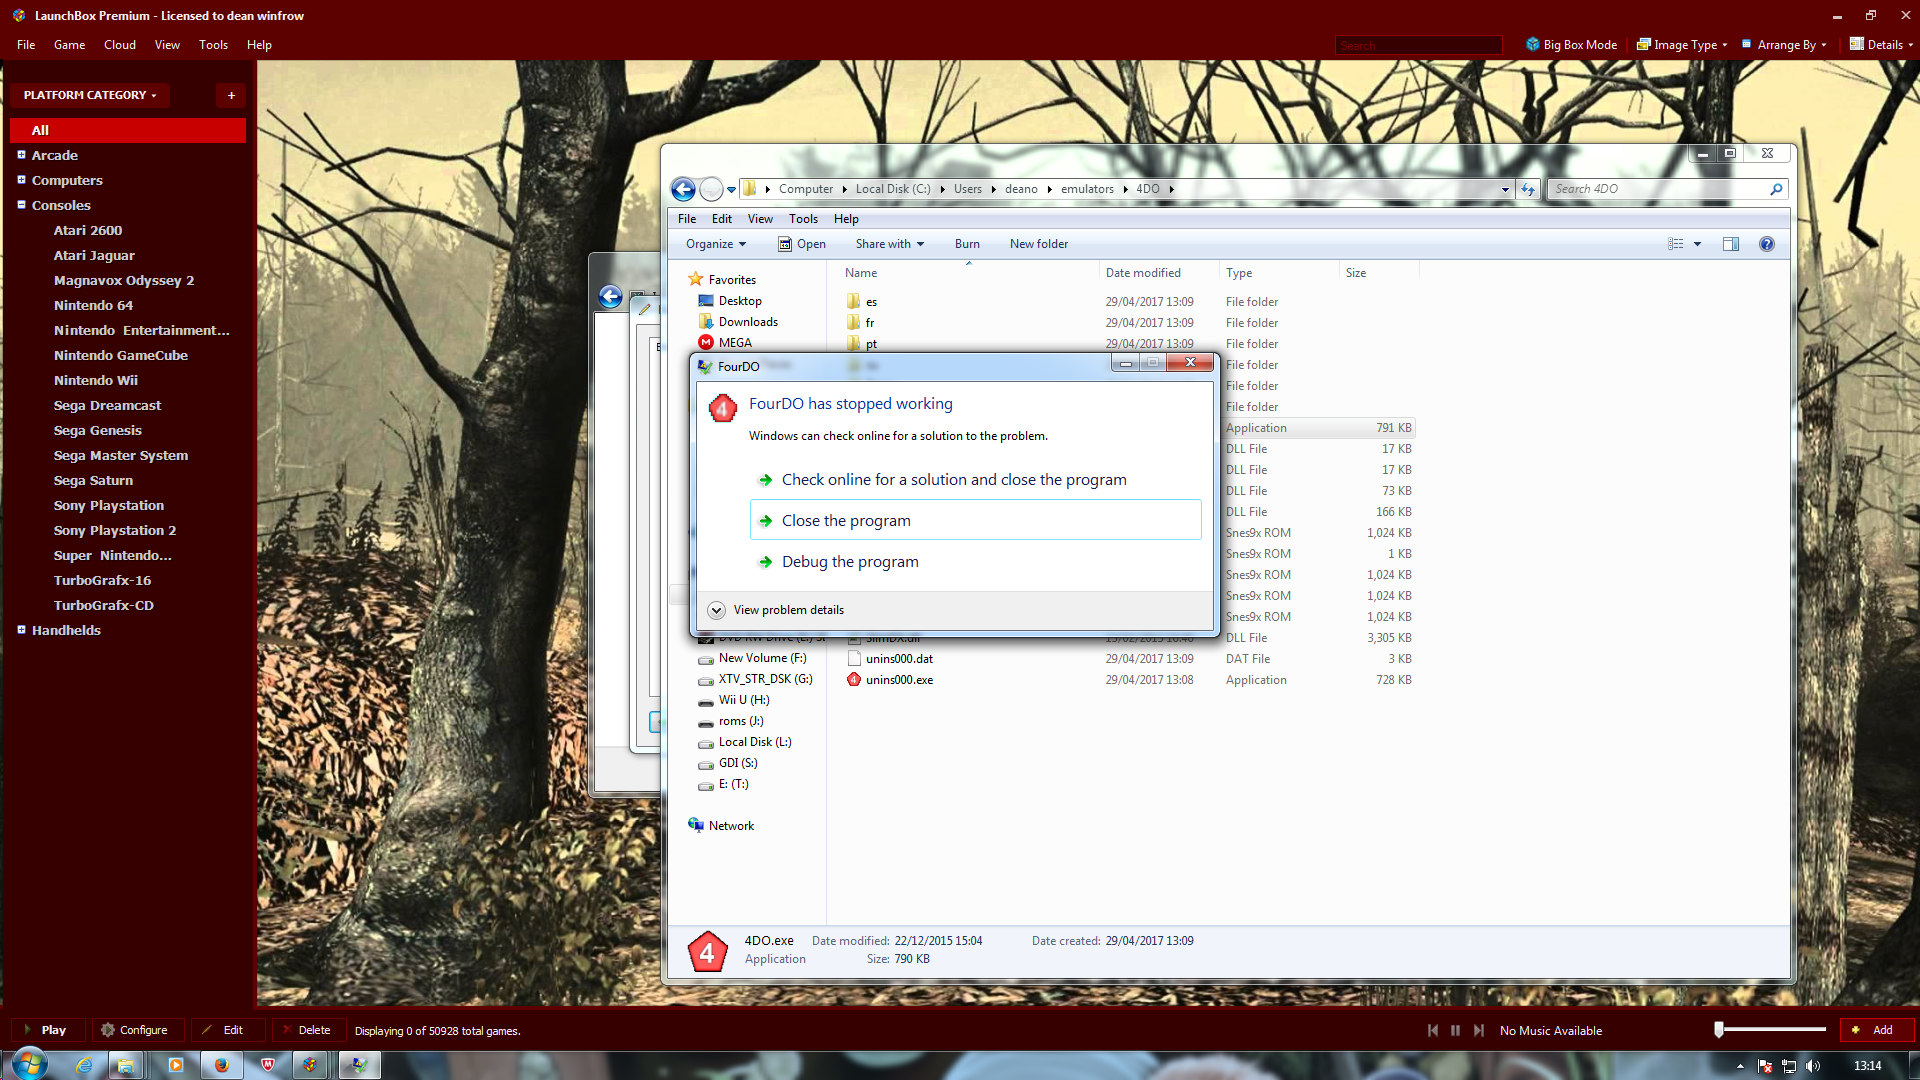This screenshot has height=1080, width=1920.
Task: Click search magnifier in Search 4DO box
Action: coord(1776,189)
